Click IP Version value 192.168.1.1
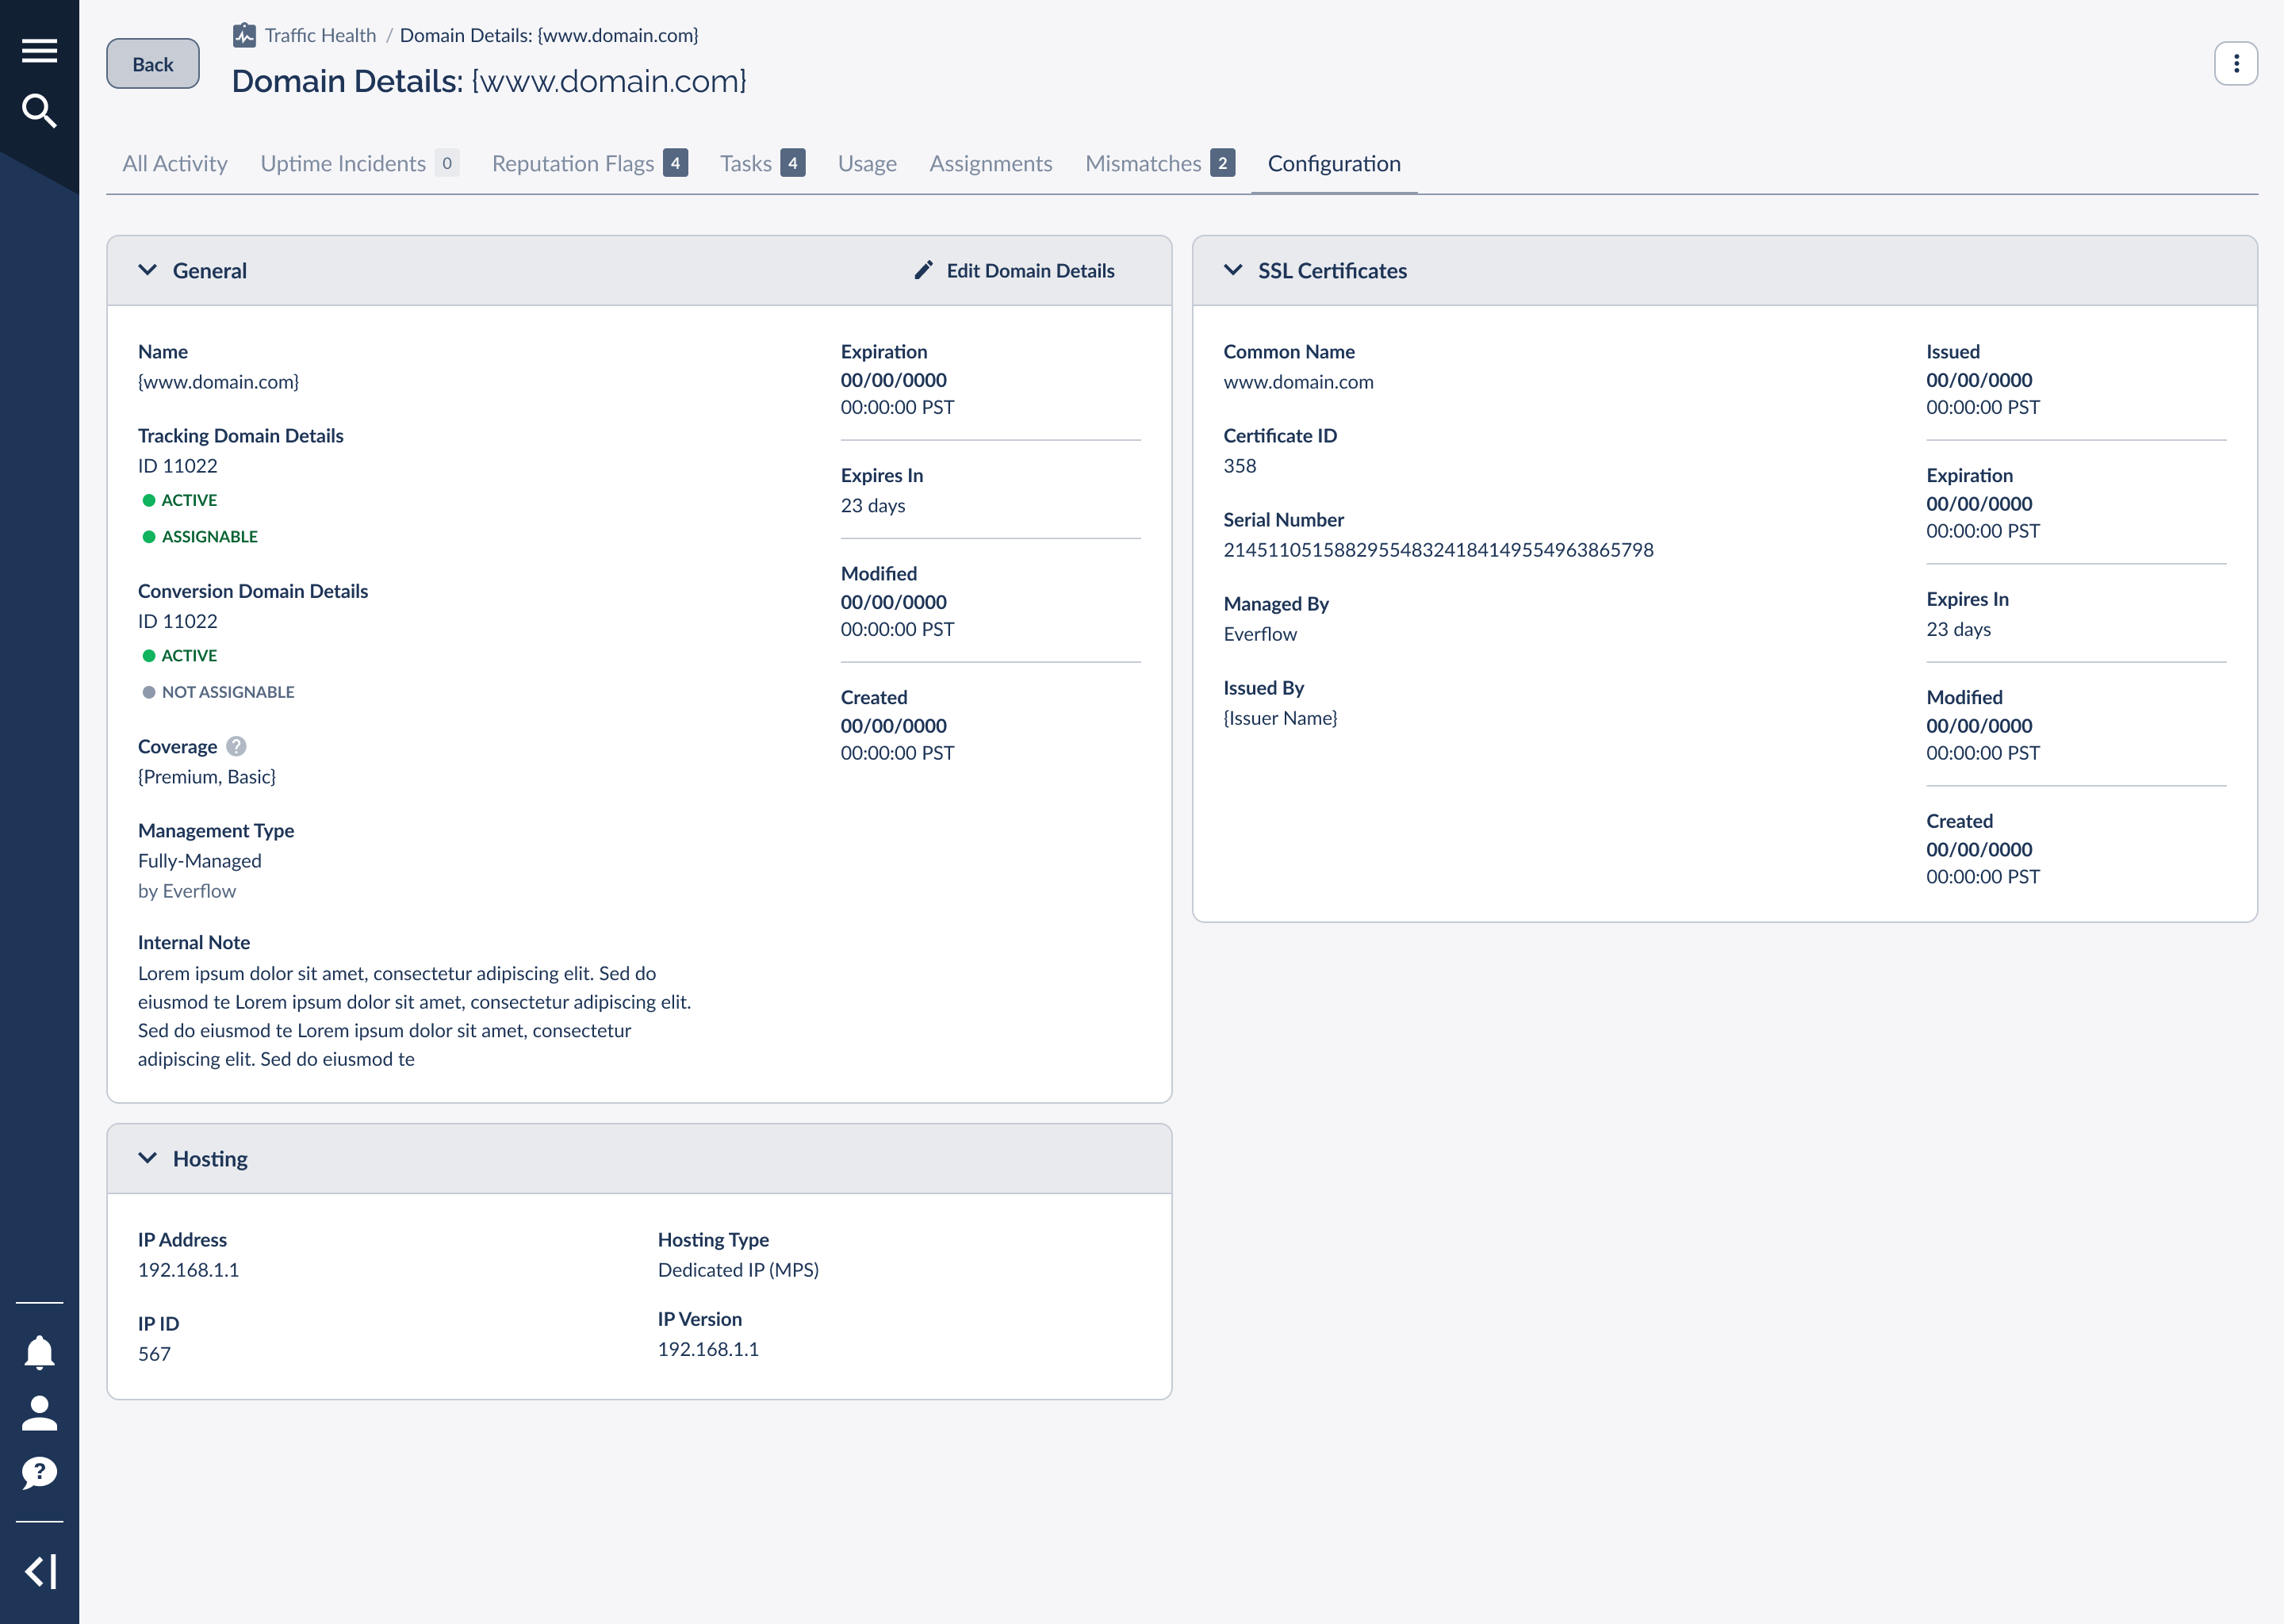 click(708, 1350)
